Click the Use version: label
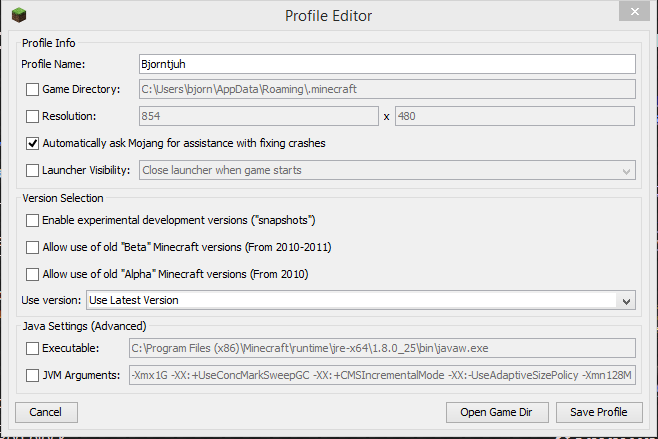 click(x=51, y=301)
